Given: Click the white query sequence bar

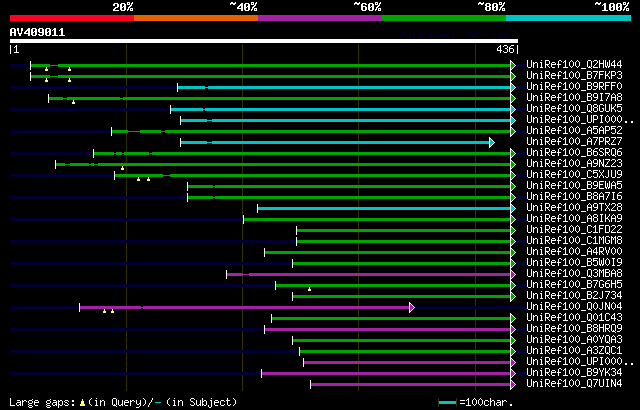Looking at the screenshot, I should pyautogui.click(x=264, y=41).
